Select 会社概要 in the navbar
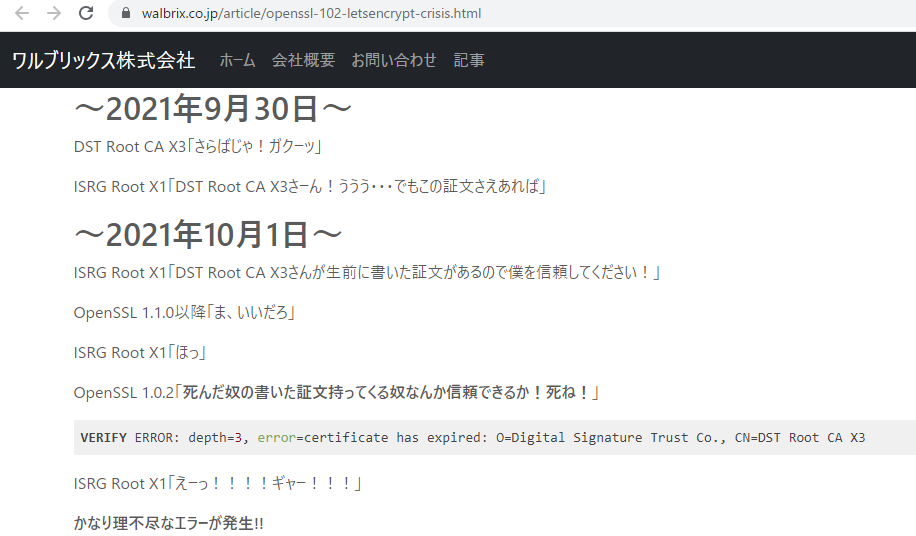This screenshot has width=916, height=536. 303,60
